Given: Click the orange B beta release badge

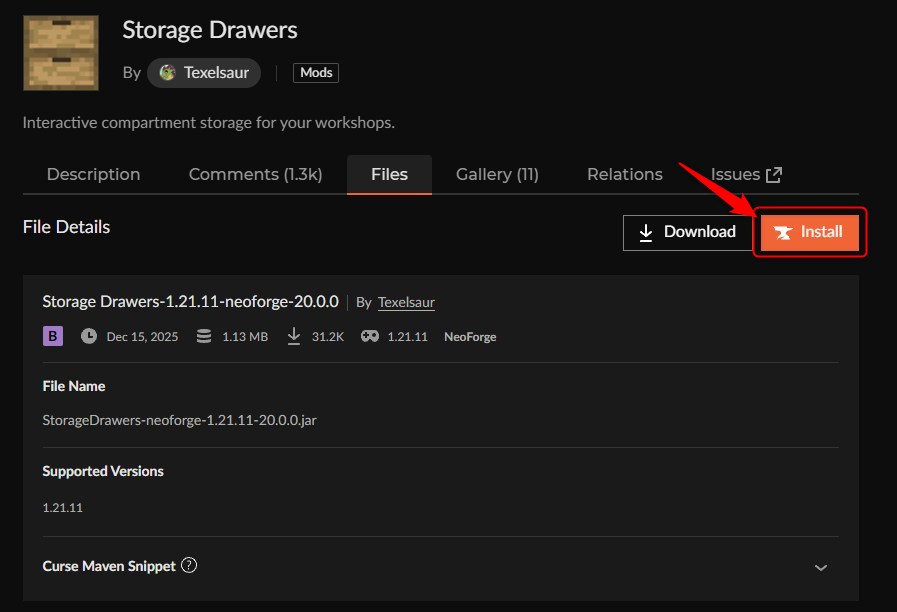Looking at the screenshot, I should click(51, 336).
